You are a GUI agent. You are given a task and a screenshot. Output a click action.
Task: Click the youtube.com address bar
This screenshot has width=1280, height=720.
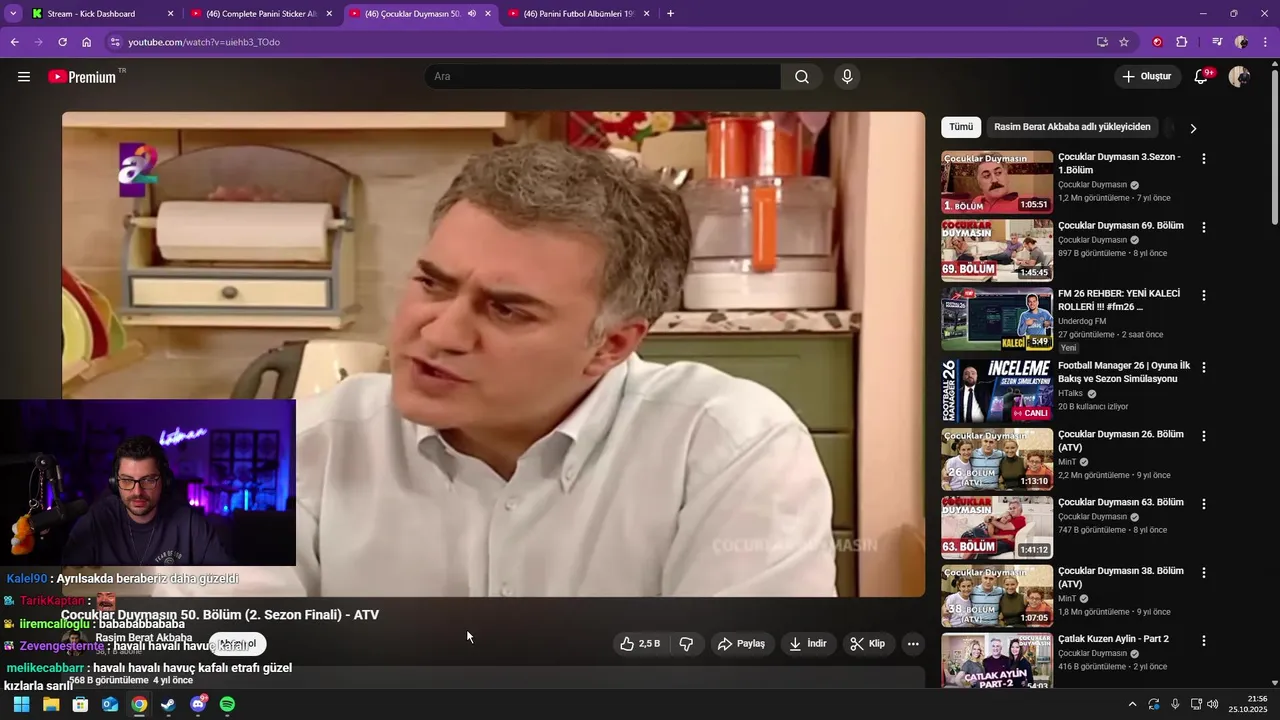tap(600, 42)
